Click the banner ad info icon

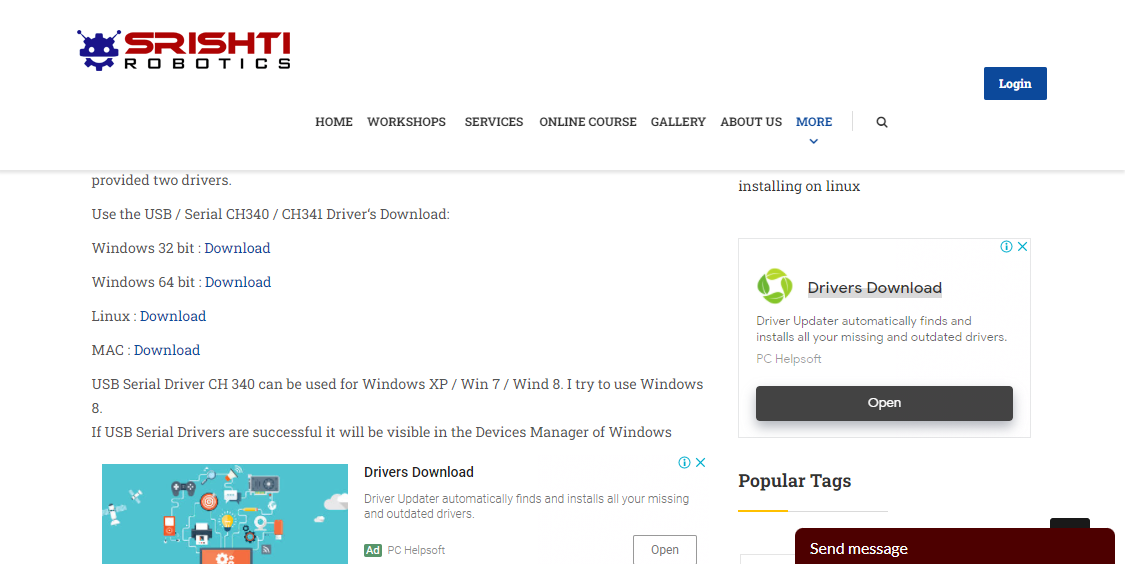tap(685, 463)
